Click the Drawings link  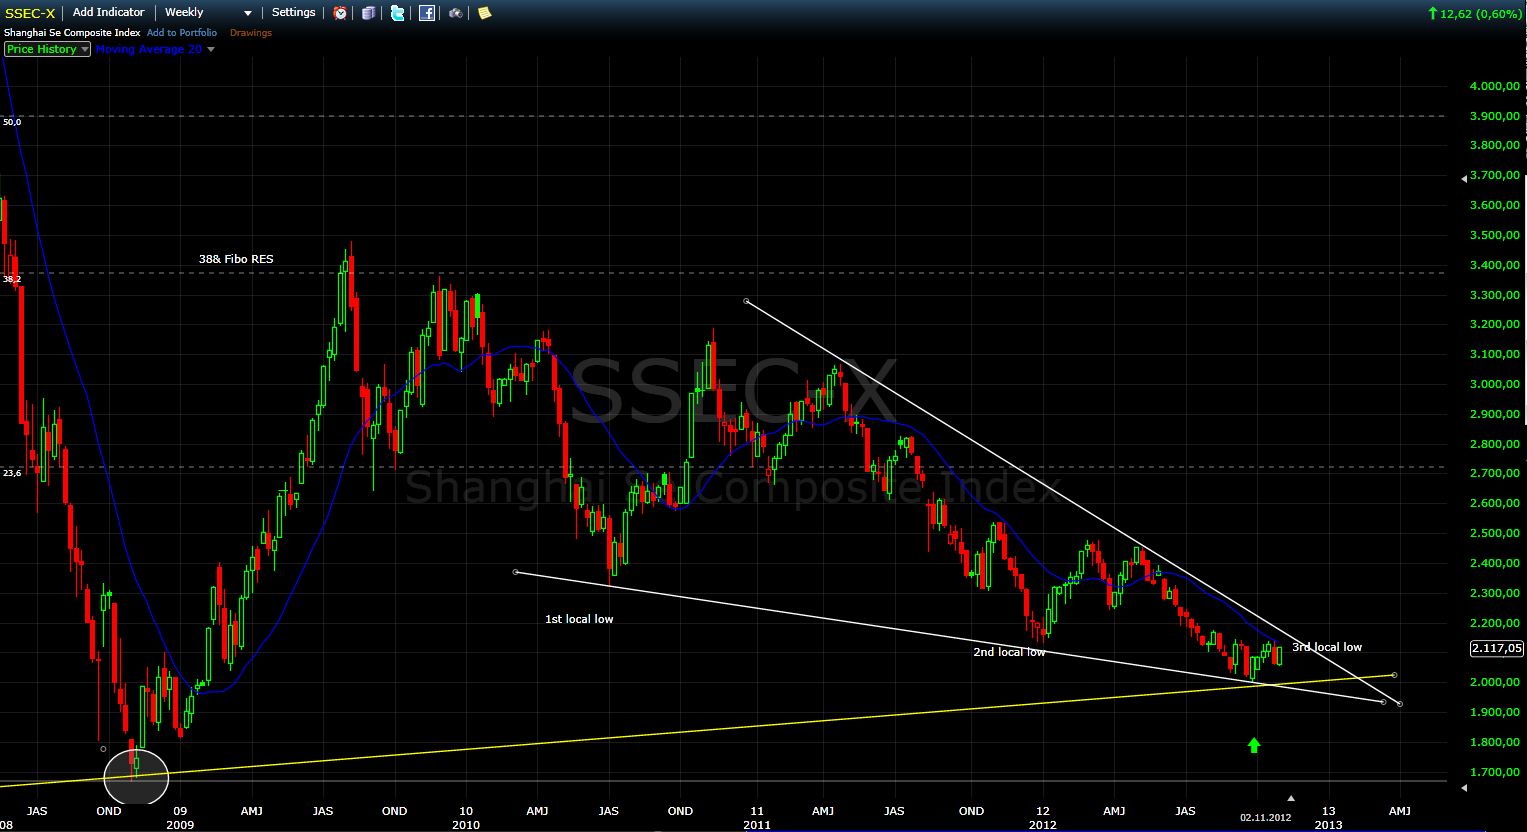click(251, 33)
